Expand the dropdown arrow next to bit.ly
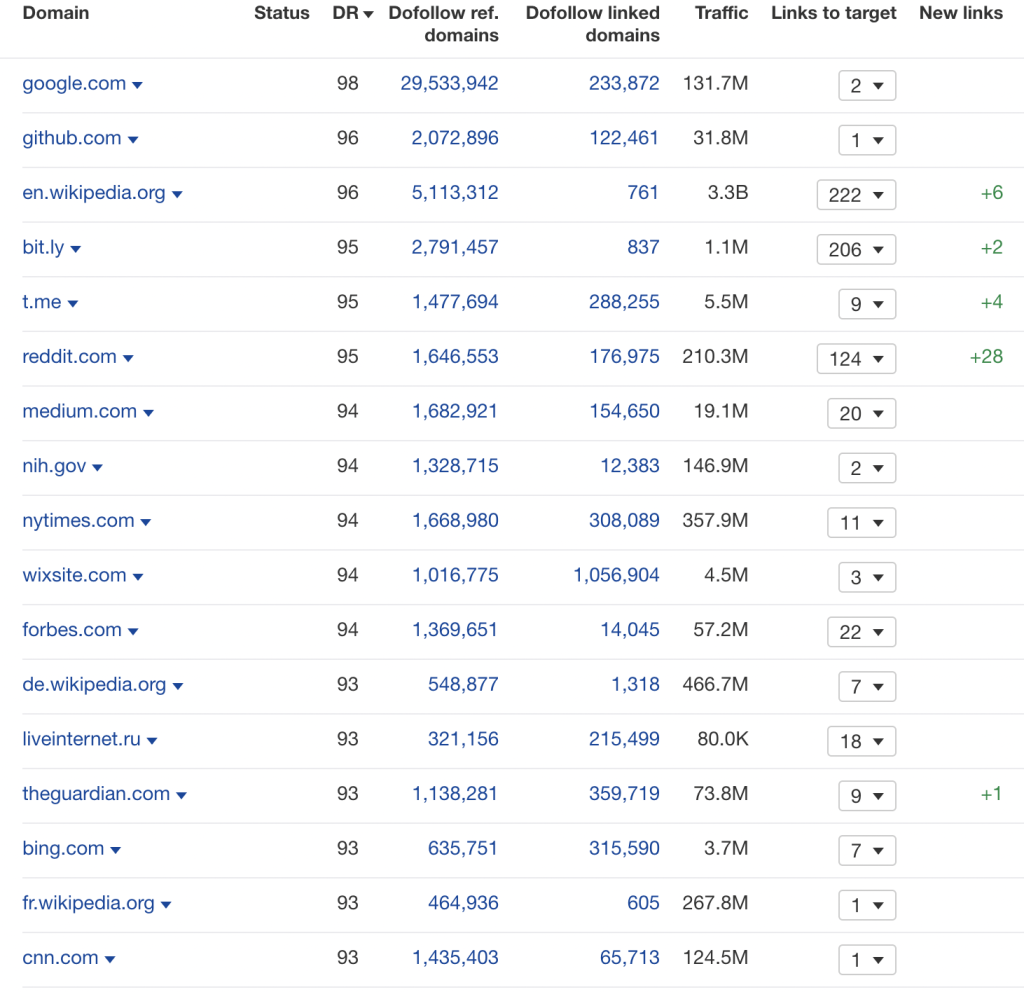Image resolution: width=1024 pixels, height=992 pixels. click(75, 249)
